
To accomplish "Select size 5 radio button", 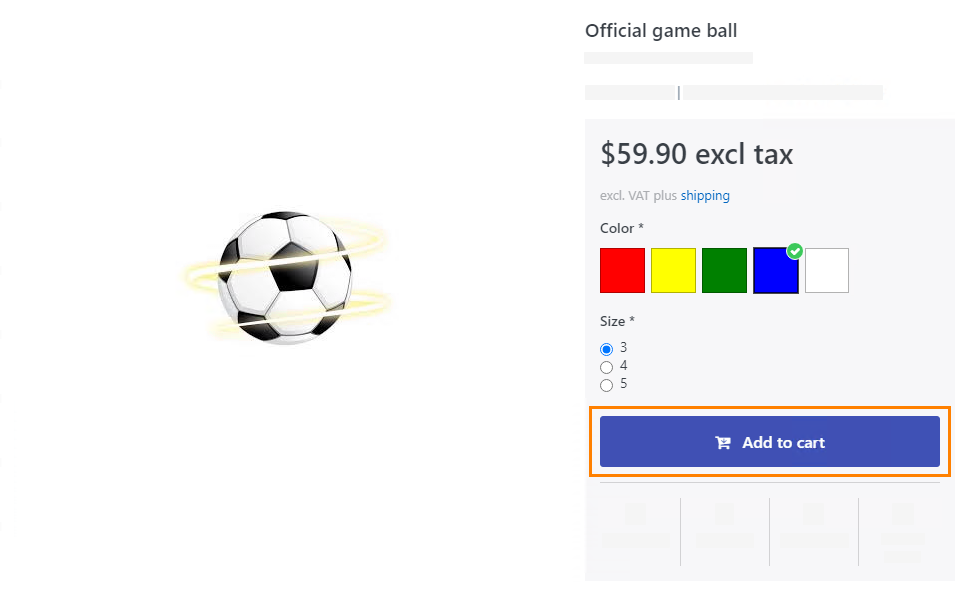I will tap(606, 384).
